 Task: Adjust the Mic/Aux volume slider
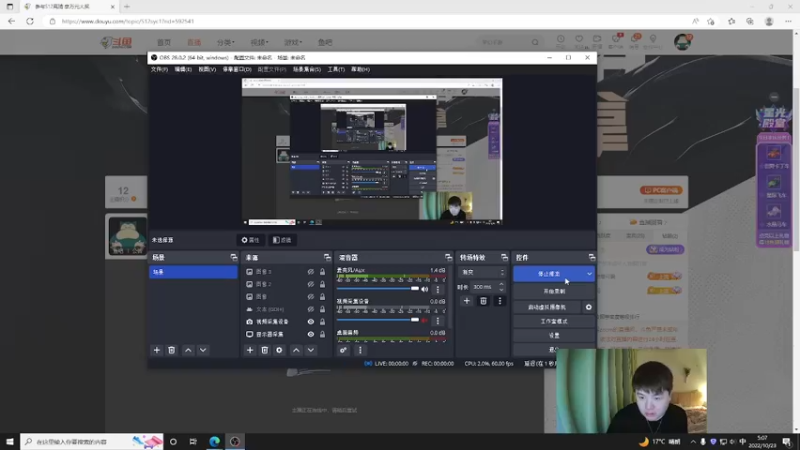coord(378,289)
